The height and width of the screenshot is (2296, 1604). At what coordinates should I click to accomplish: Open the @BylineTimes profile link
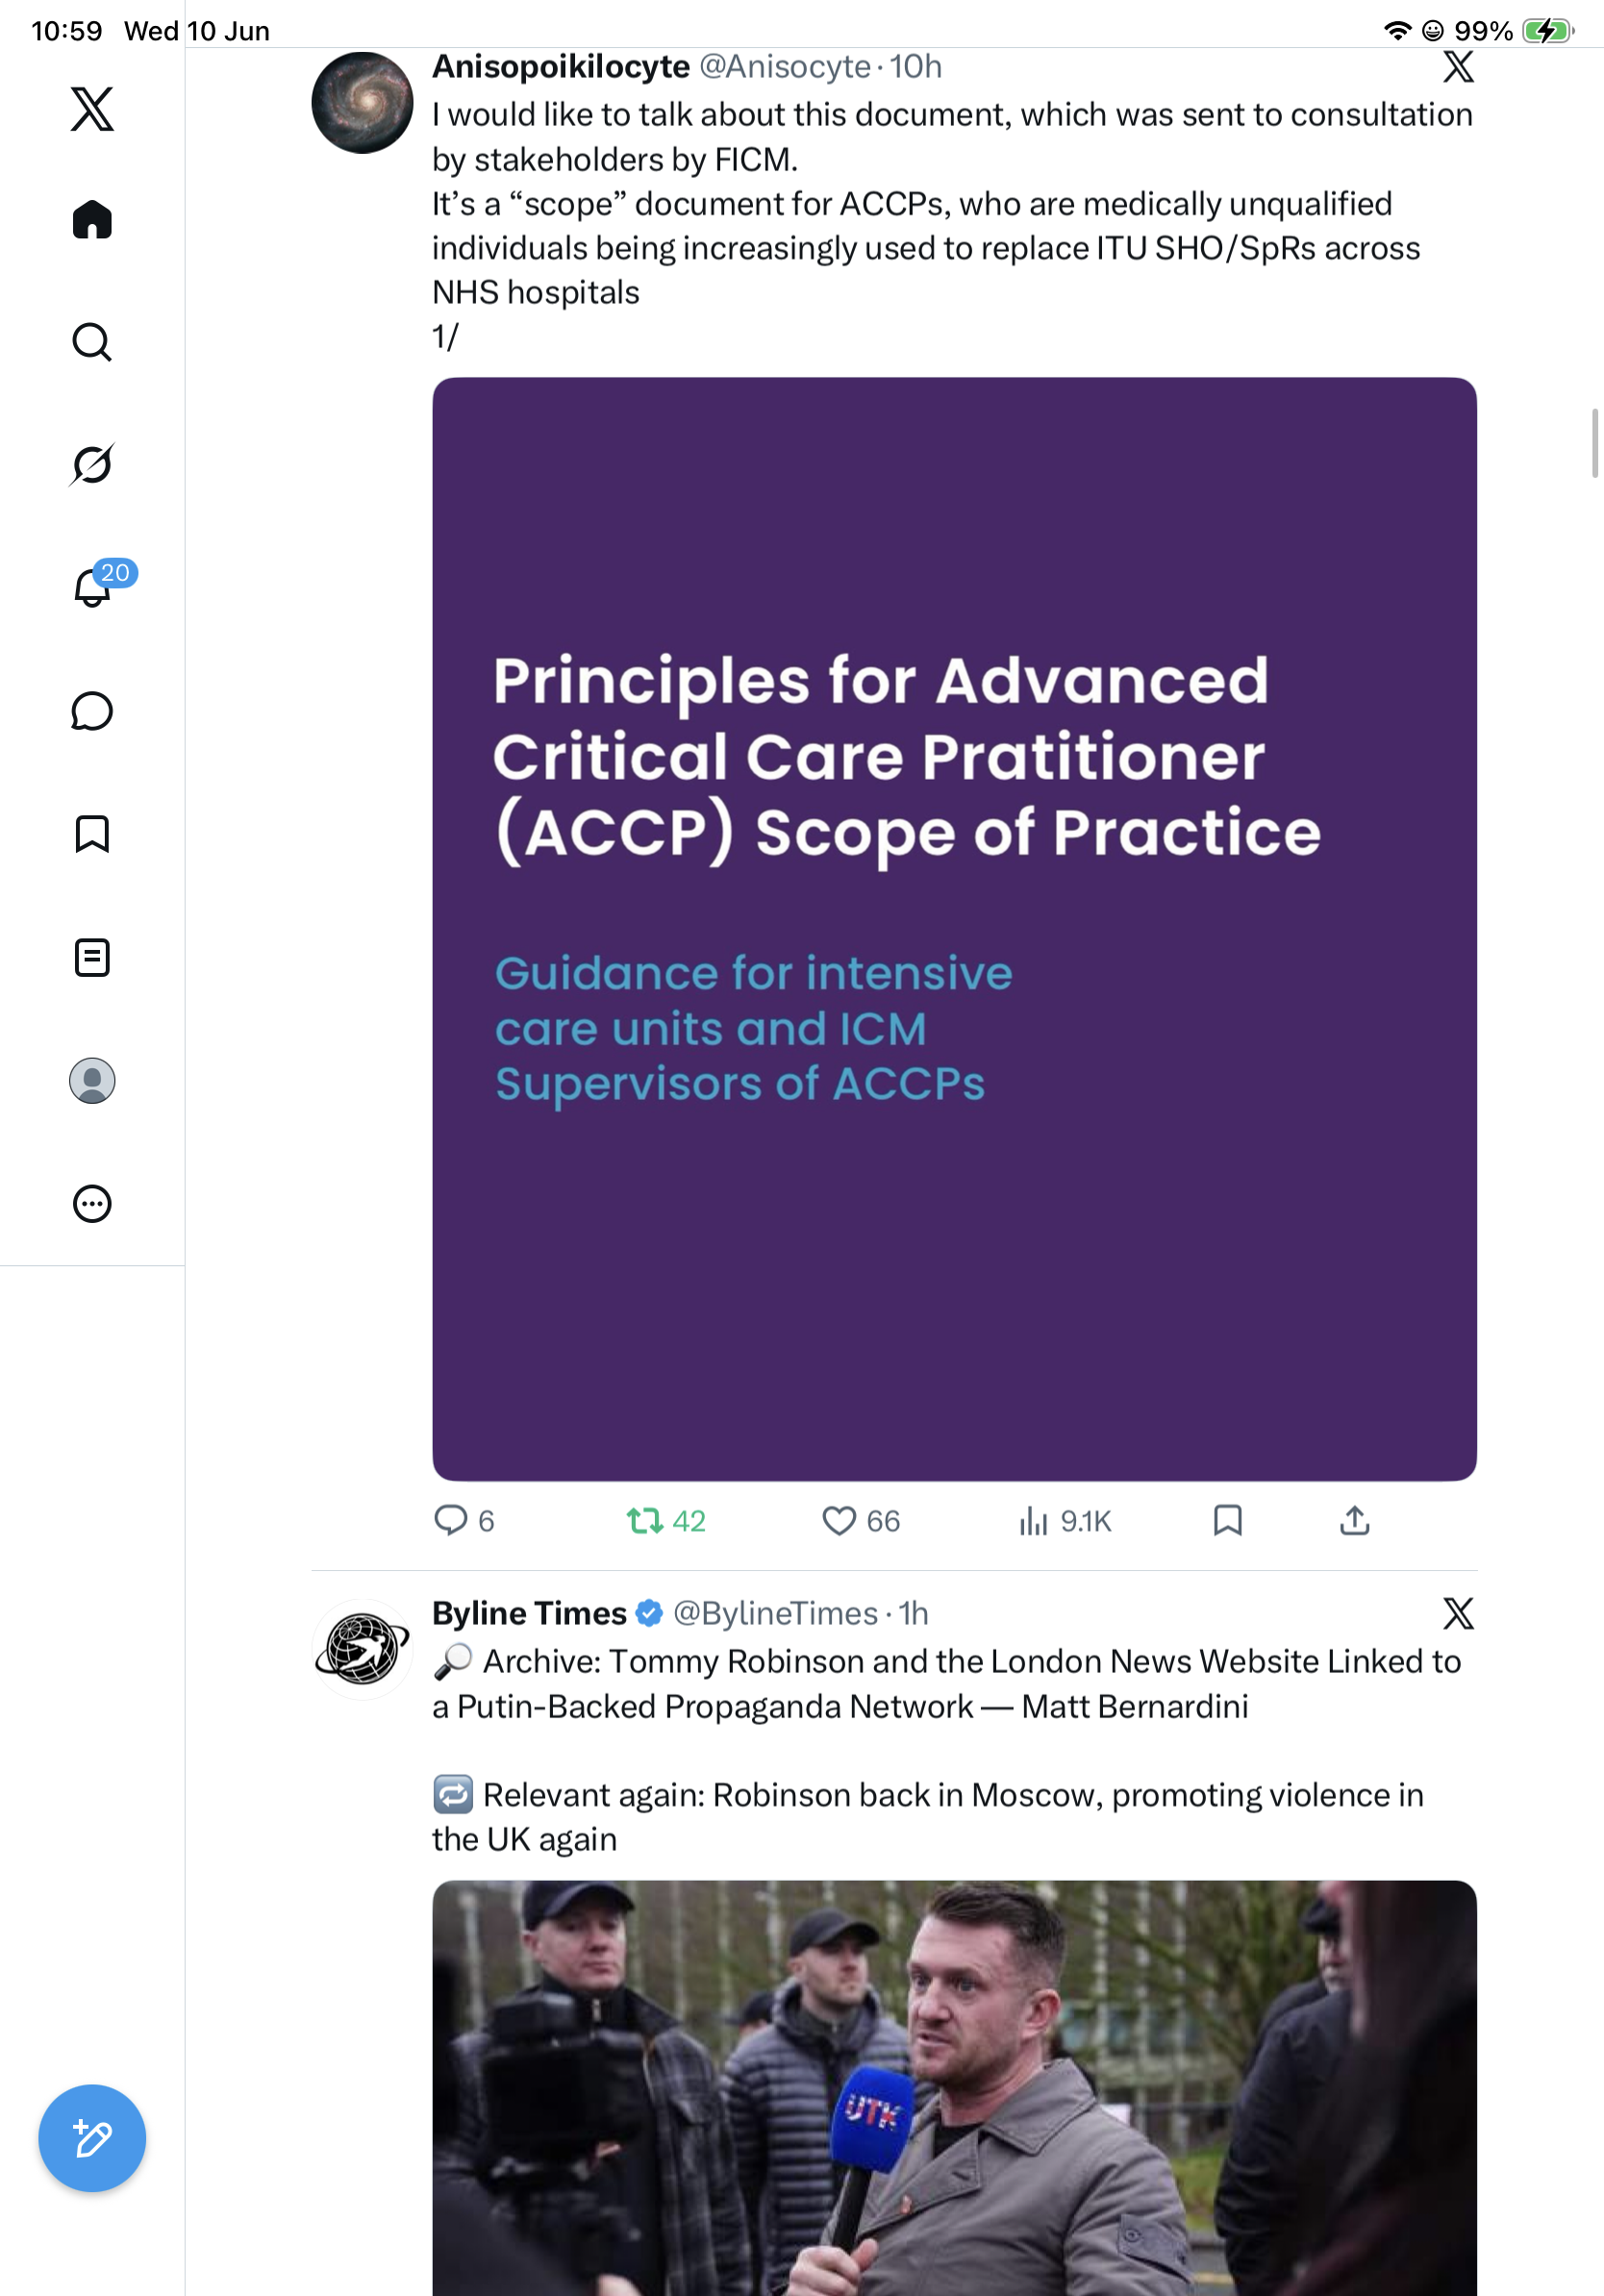pos(775,1613)
